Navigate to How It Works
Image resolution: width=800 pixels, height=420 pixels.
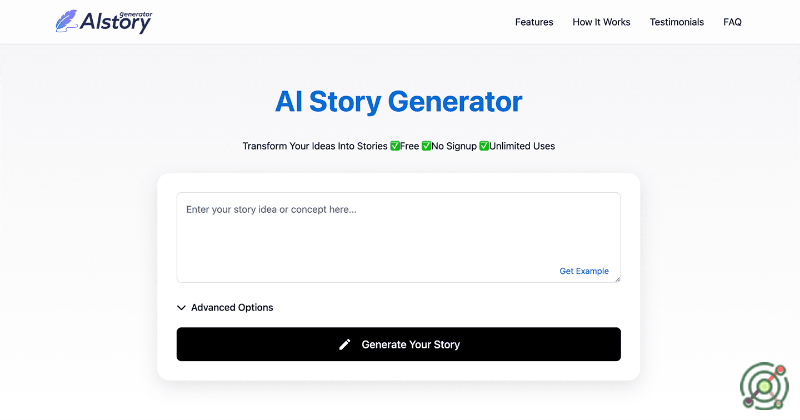pos(601,22)
